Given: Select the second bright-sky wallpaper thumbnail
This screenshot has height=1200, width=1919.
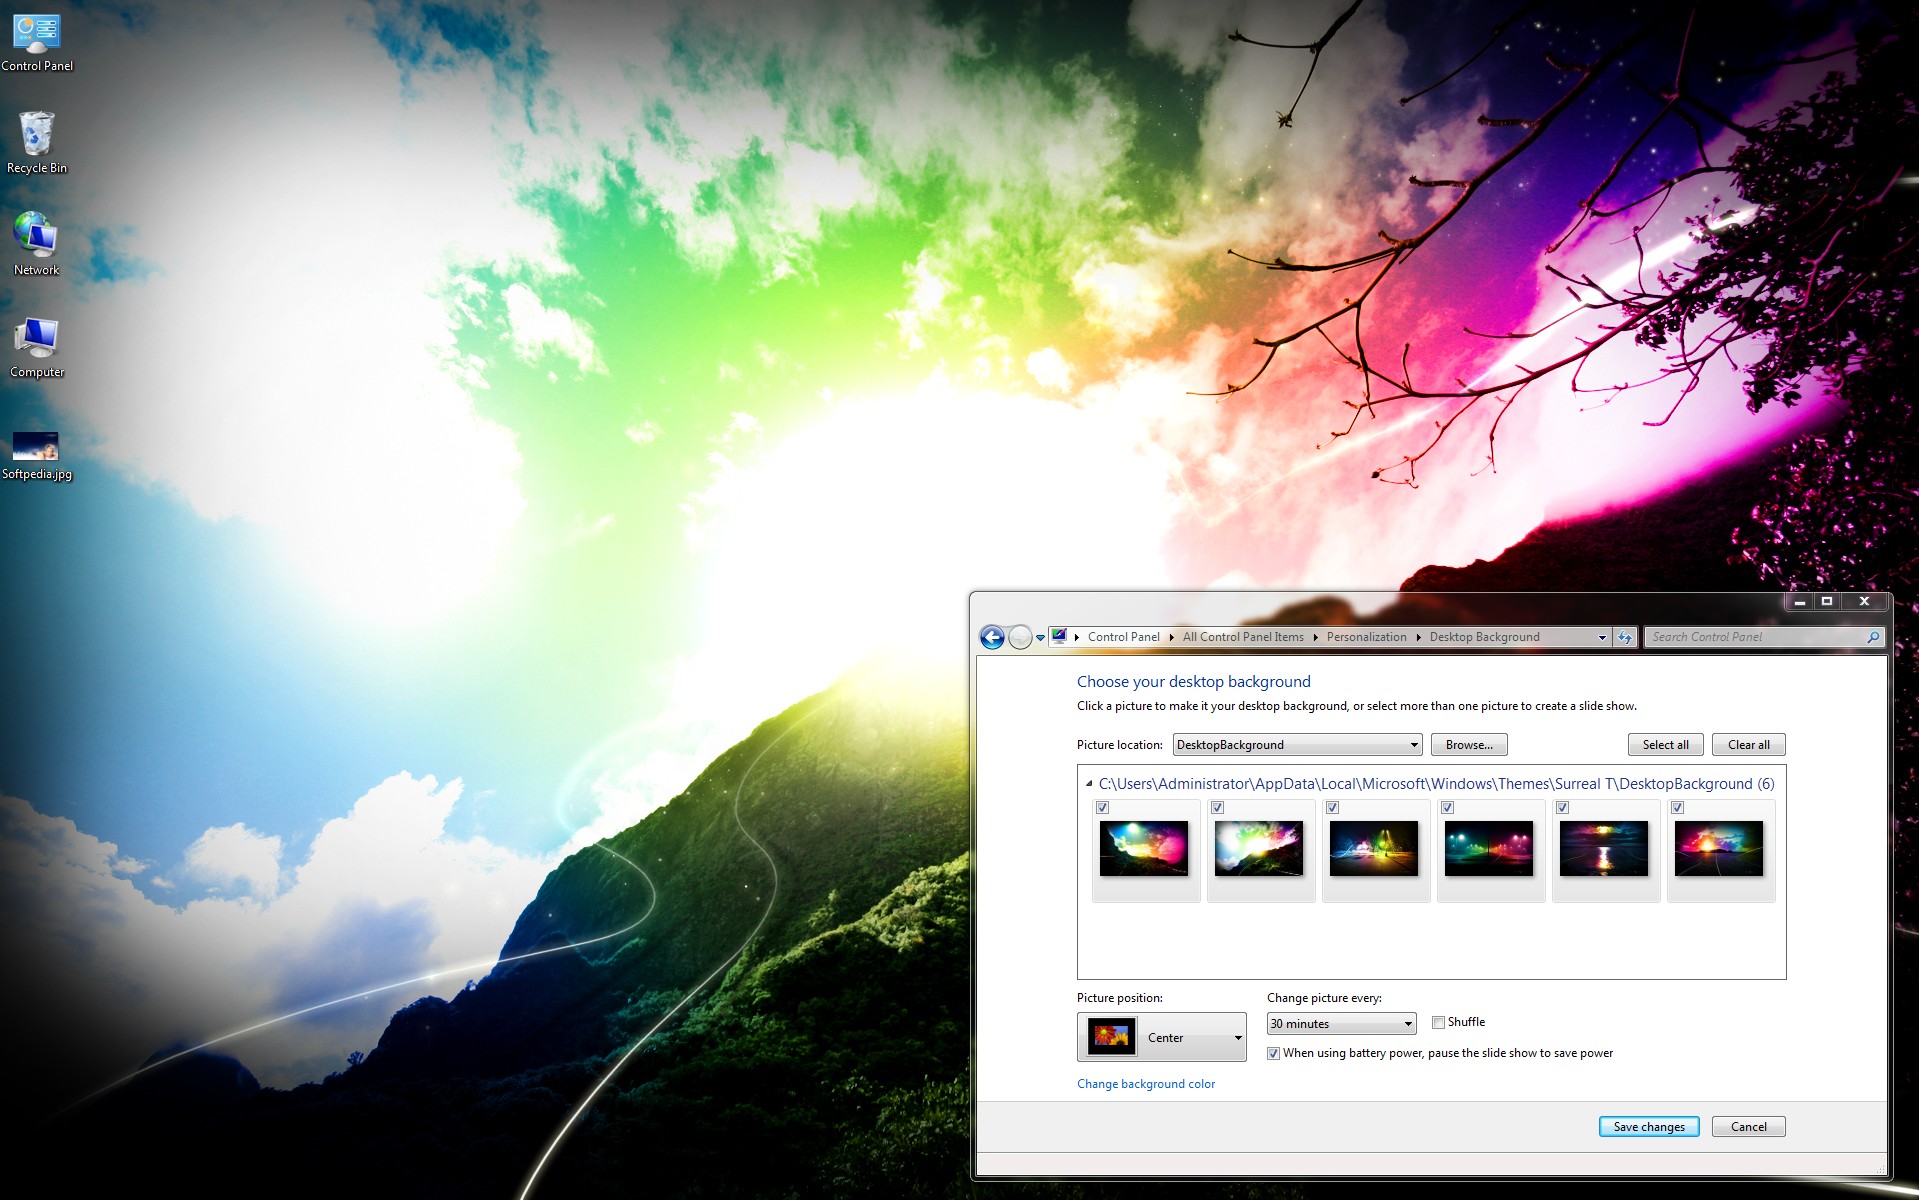Looking at the screenshot, I should tap(1259, 849).
